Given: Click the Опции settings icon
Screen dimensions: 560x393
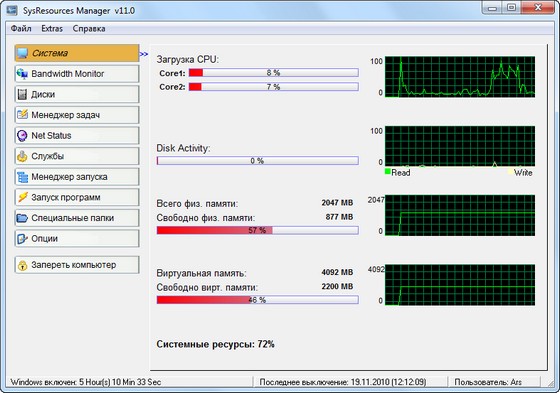Looking at the screenshot, I should (22, 238).
